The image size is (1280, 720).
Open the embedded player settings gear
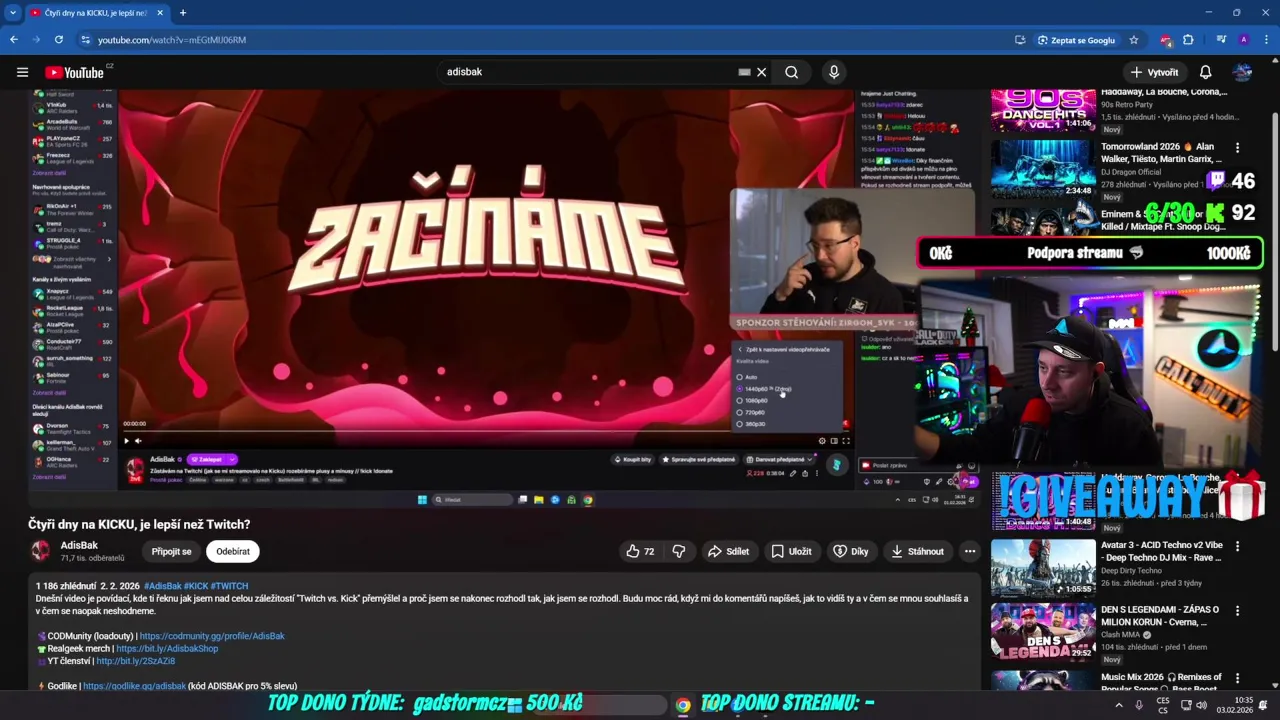822,440
